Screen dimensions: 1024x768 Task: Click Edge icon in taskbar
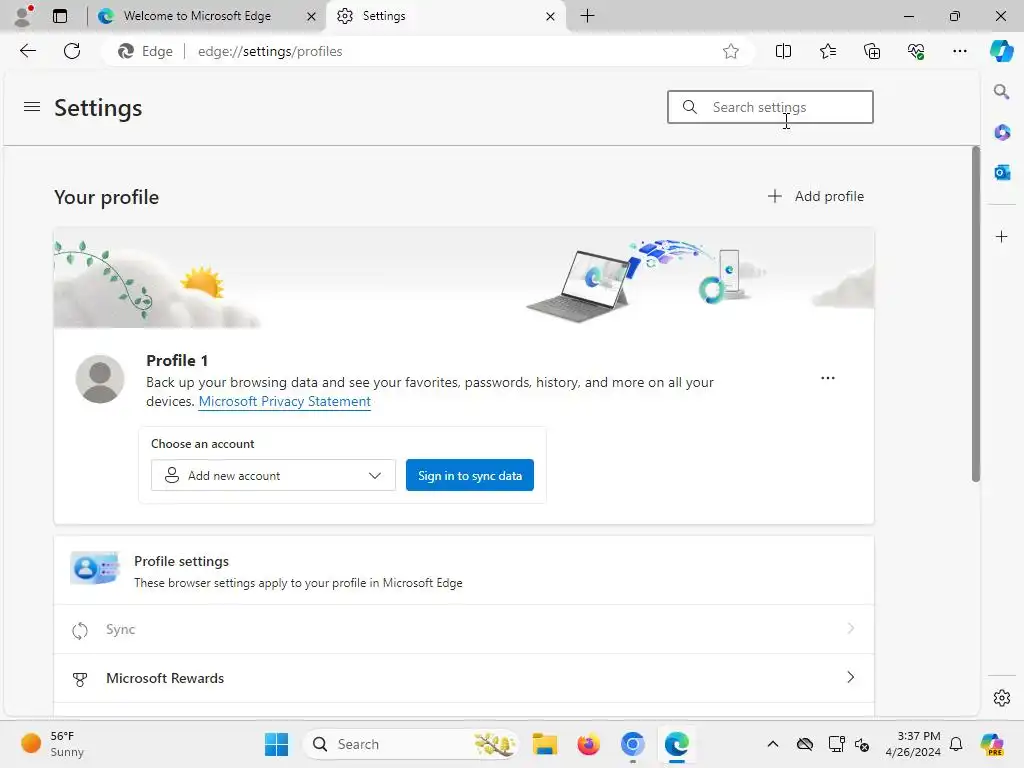coord(677,744)
